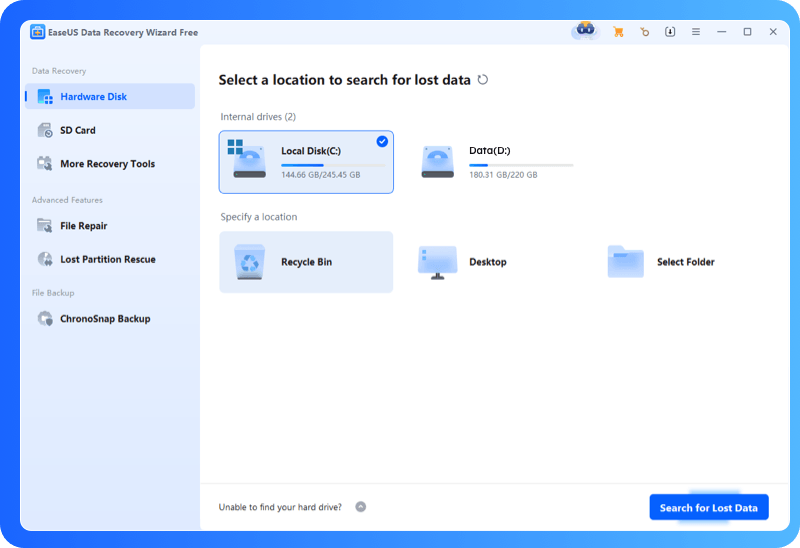
Task: Open the shopping cart upgrade icon
Action: (618, 32)
